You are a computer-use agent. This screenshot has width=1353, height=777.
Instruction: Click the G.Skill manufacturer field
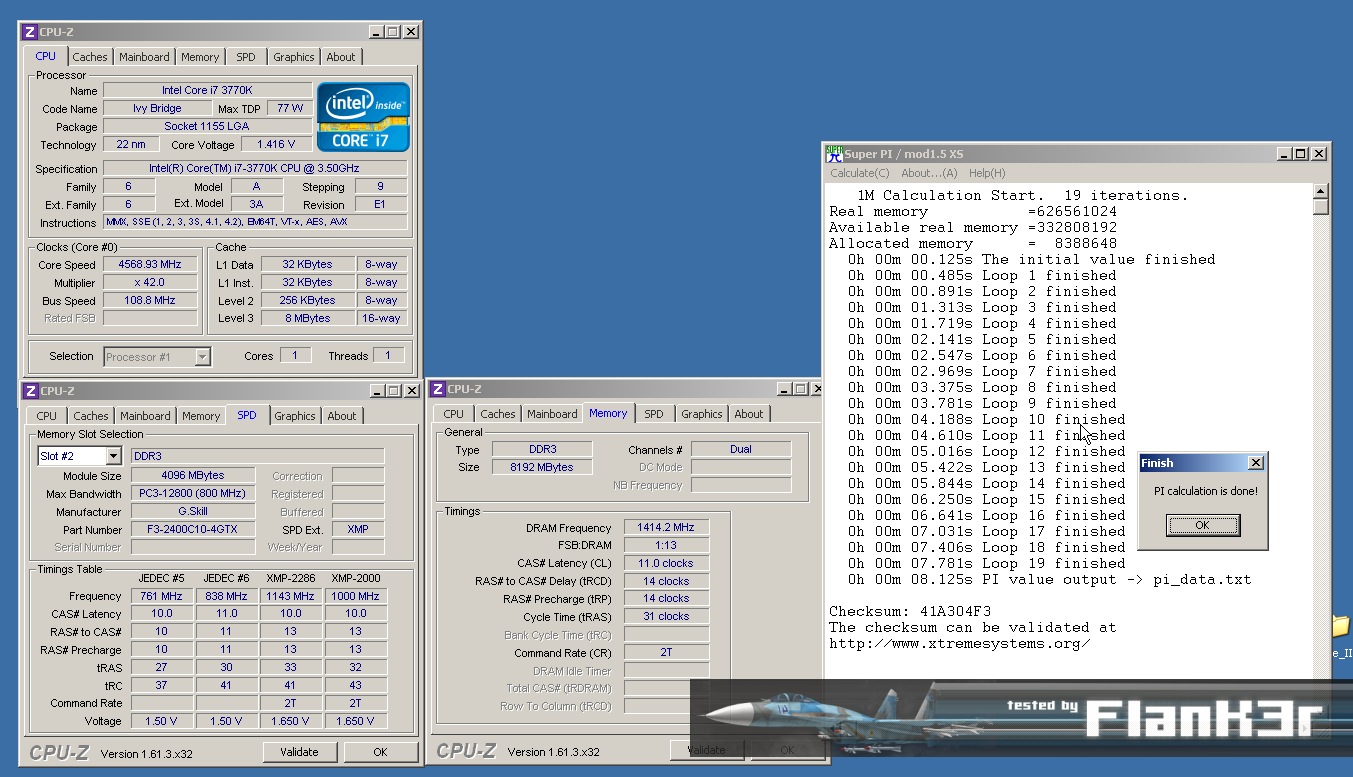coord(192,512)
